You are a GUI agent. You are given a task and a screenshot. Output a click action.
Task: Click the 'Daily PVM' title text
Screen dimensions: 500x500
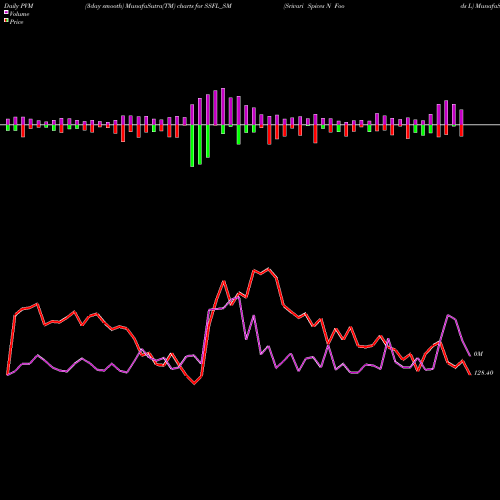pyautogui.click(x=19, y=6)
